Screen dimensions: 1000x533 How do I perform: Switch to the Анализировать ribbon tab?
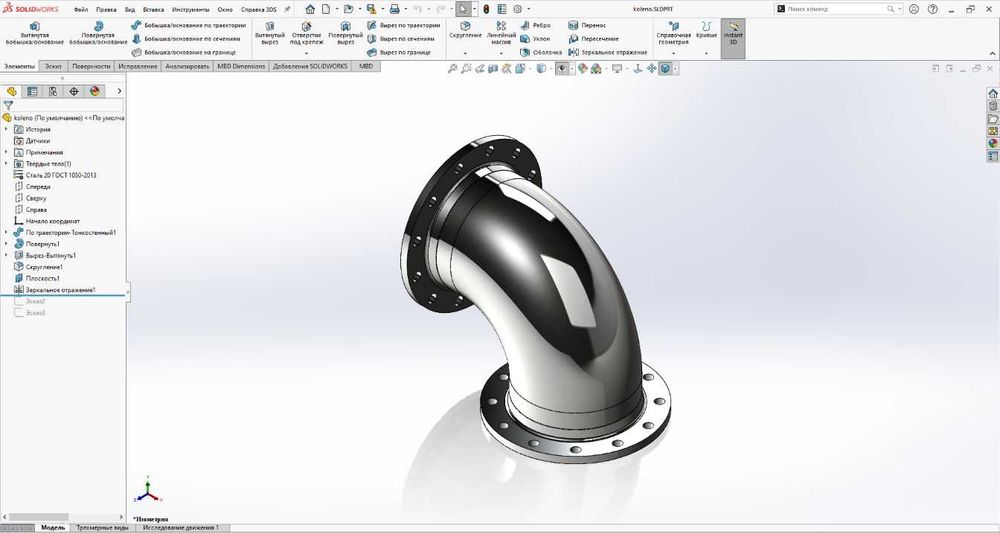(x=187, y=66)
